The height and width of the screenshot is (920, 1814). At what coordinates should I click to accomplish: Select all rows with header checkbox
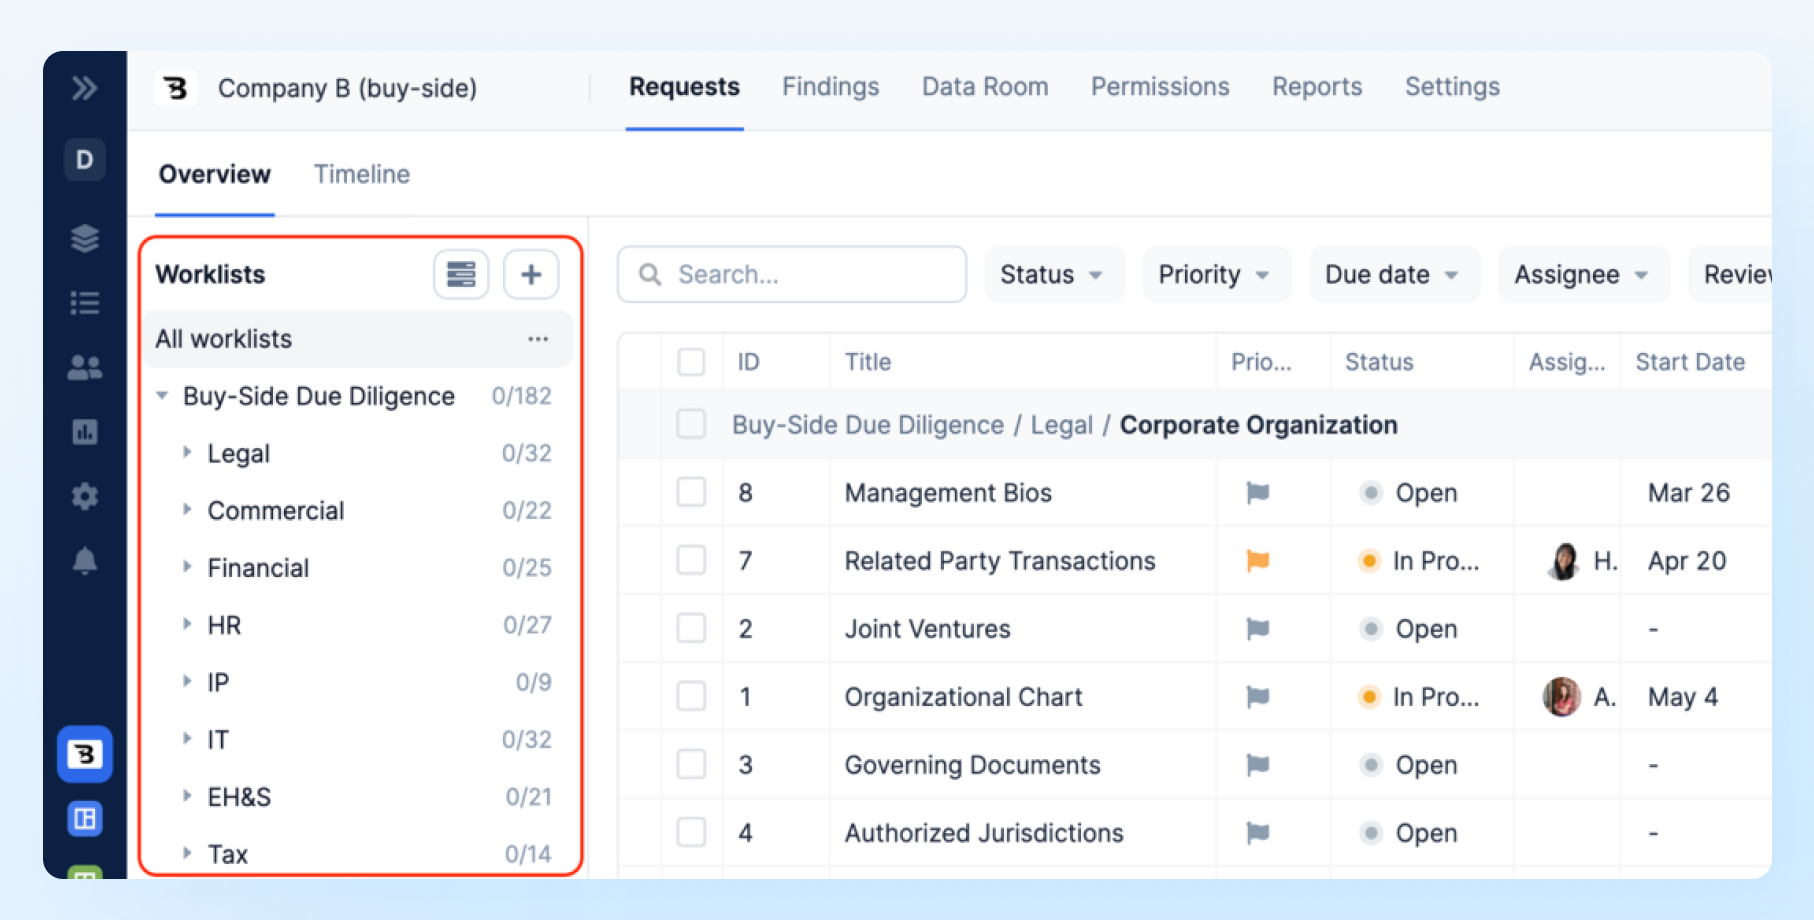tap(691, 362)
